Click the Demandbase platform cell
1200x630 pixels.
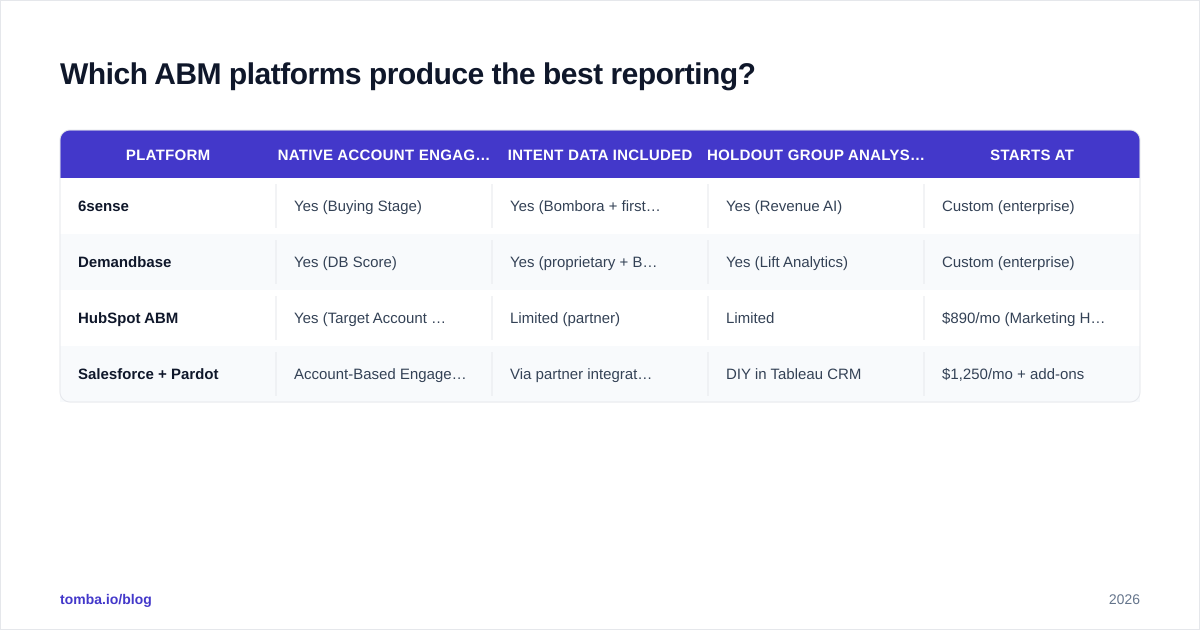point(168,262)
